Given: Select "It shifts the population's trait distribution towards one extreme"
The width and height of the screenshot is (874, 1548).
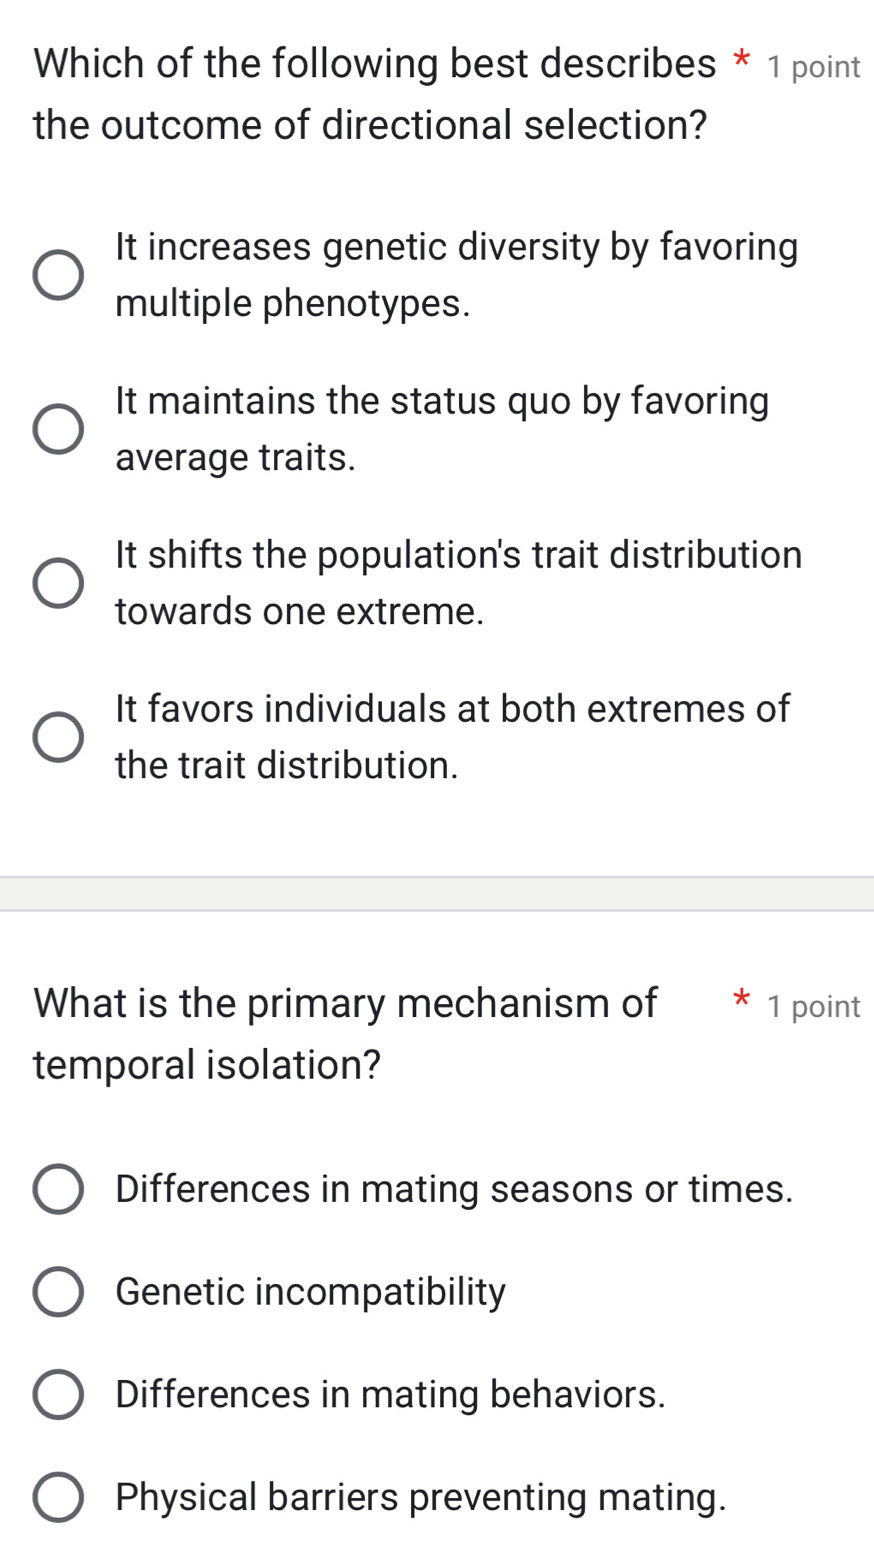Looking at the screenshot, I should pos(57,583).
